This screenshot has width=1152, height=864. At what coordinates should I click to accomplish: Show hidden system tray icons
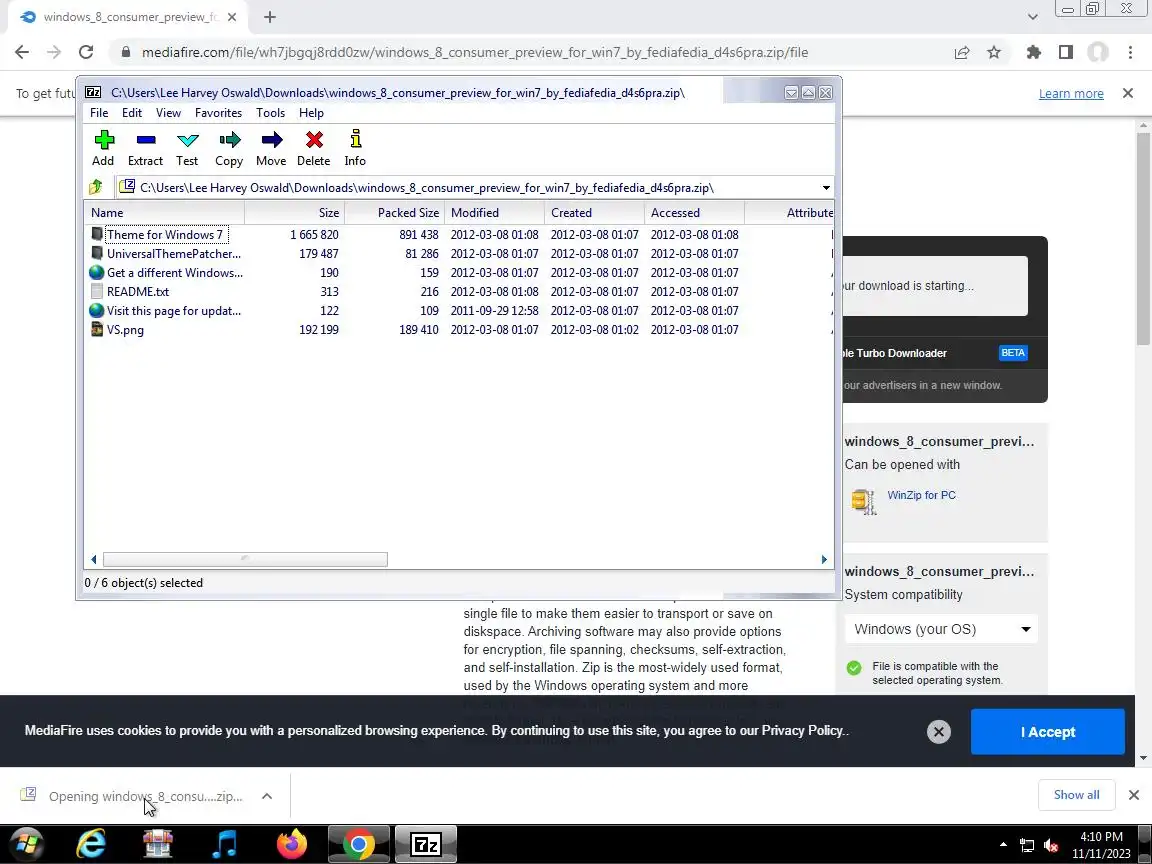pos(1003,845)
